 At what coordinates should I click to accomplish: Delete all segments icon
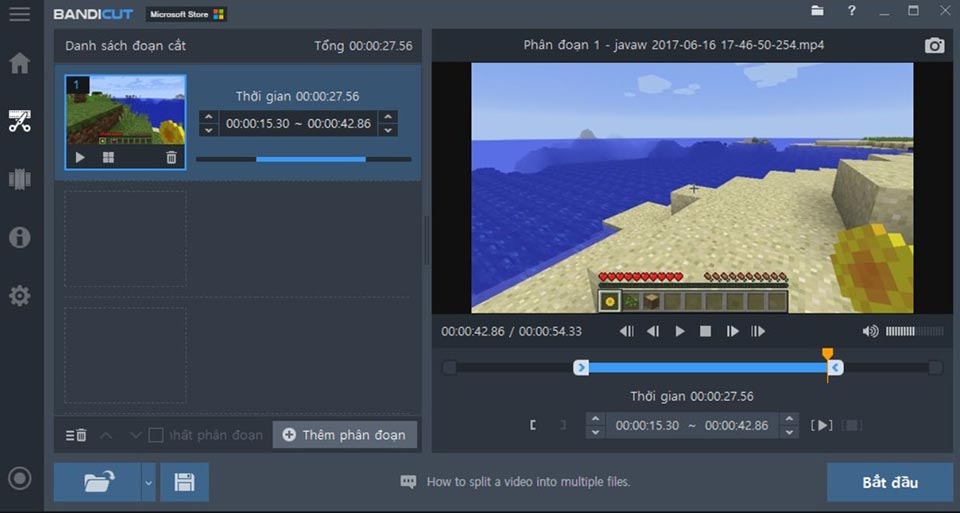tap(76, 435)
